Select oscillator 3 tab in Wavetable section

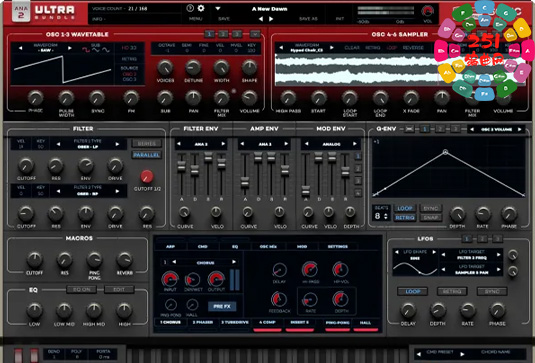coord(237,34)
